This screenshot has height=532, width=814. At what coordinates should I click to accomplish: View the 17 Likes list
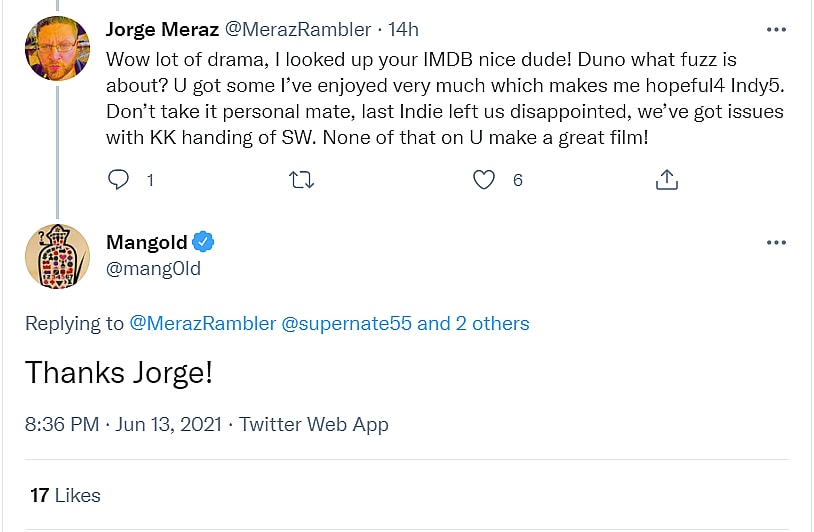coord(65,495)
